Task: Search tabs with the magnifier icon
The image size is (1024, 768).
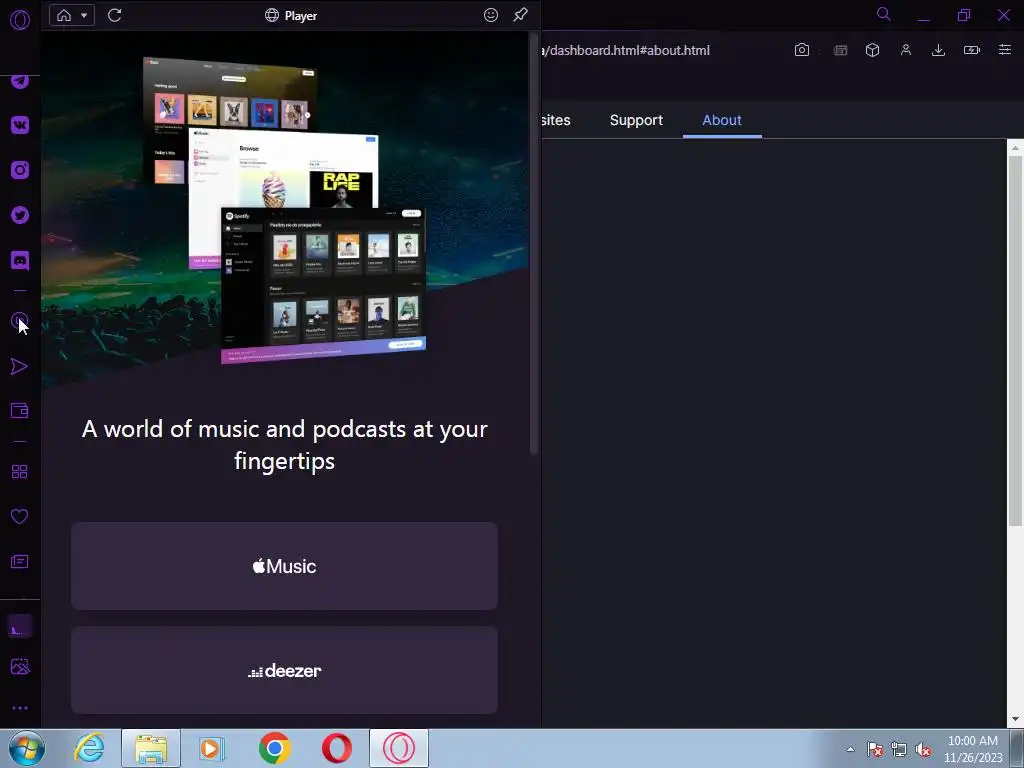Action: [x=884, y=14]
